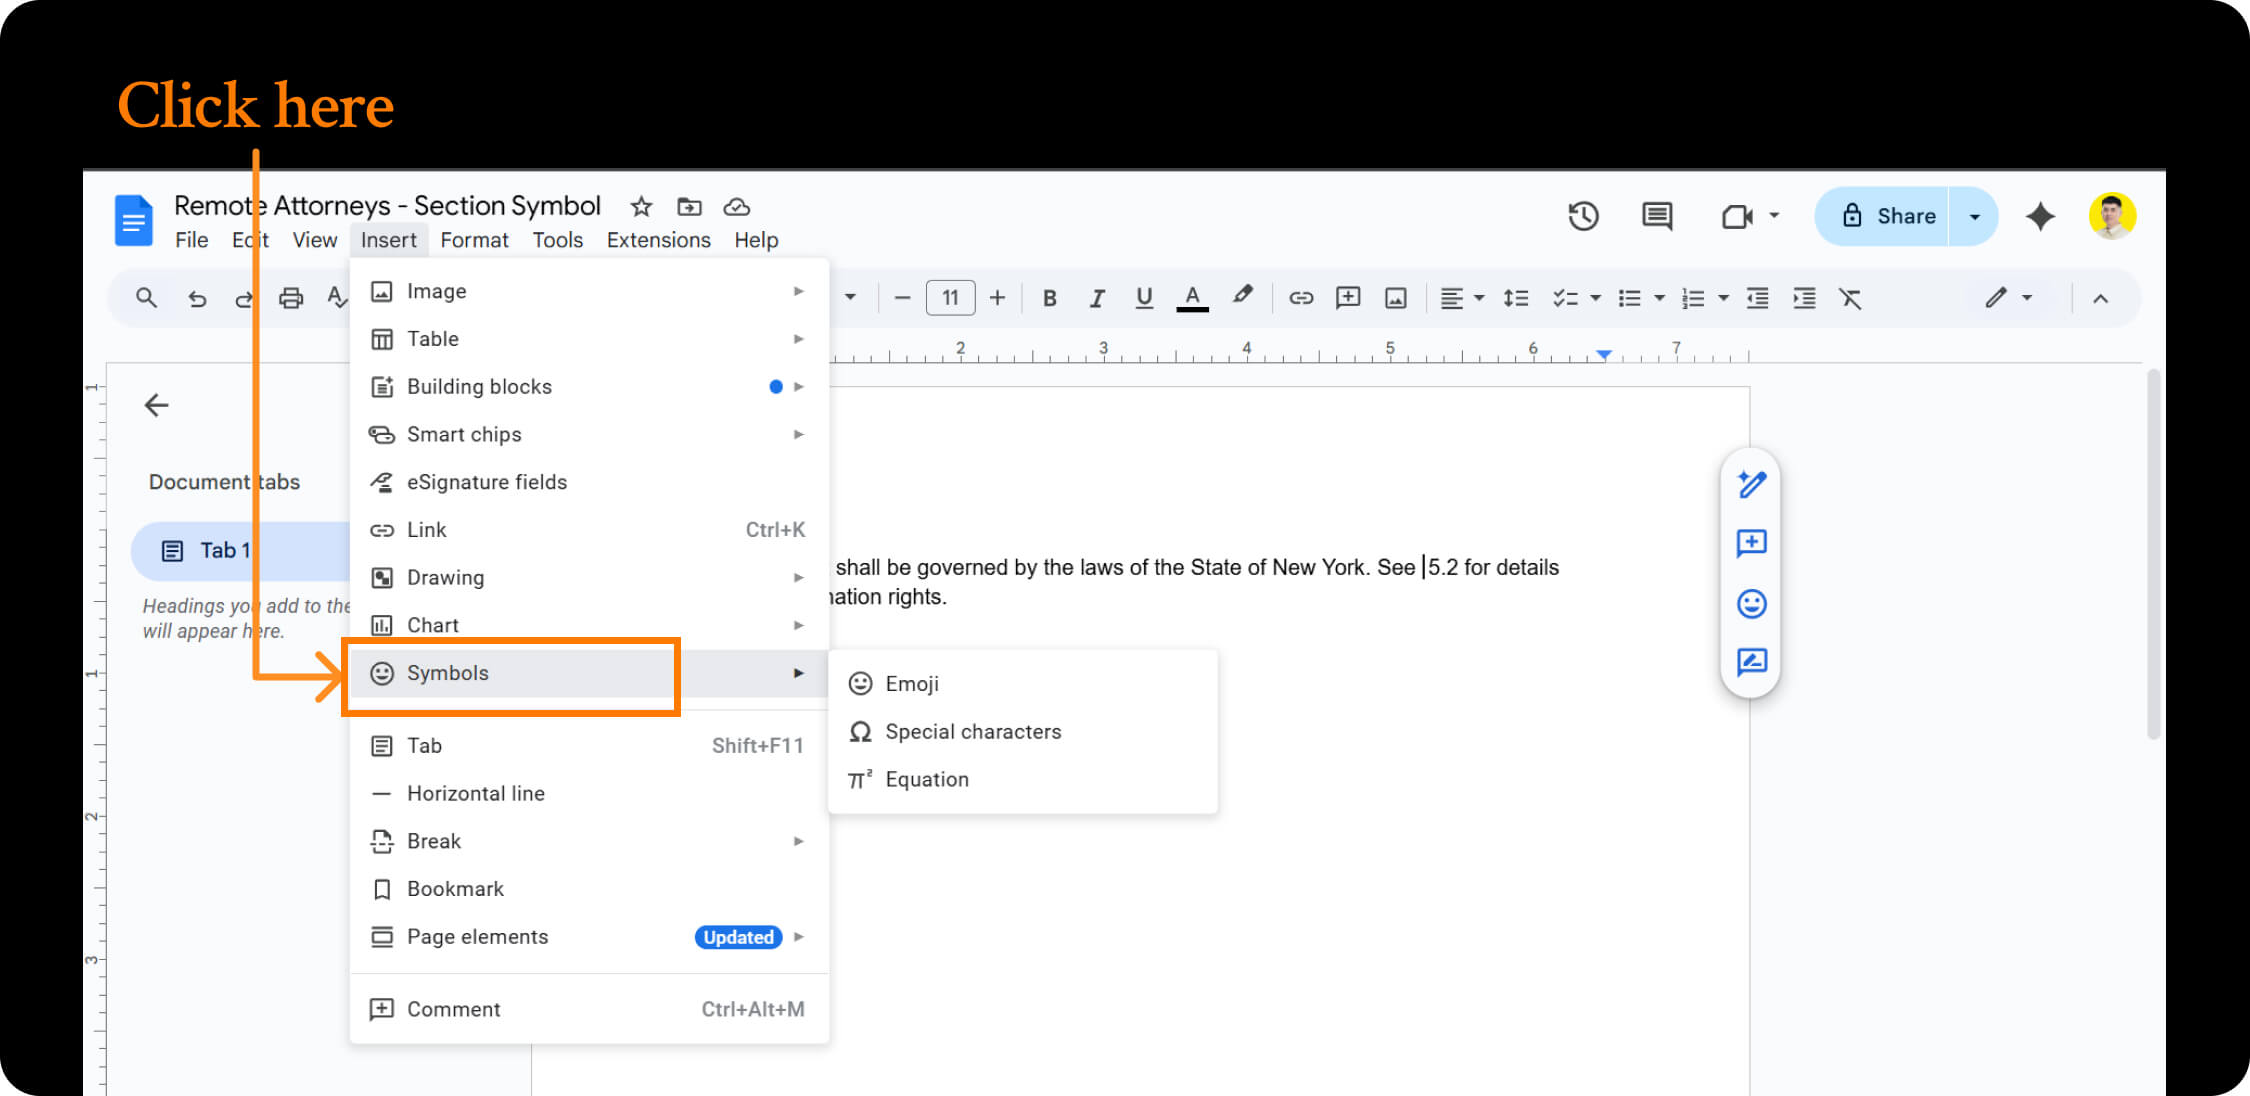Image resolution: width=2250 pixels, height=1096 pixels.
Task: Open the editing mode pencil dropdown
Action: tap(2008, 298)
